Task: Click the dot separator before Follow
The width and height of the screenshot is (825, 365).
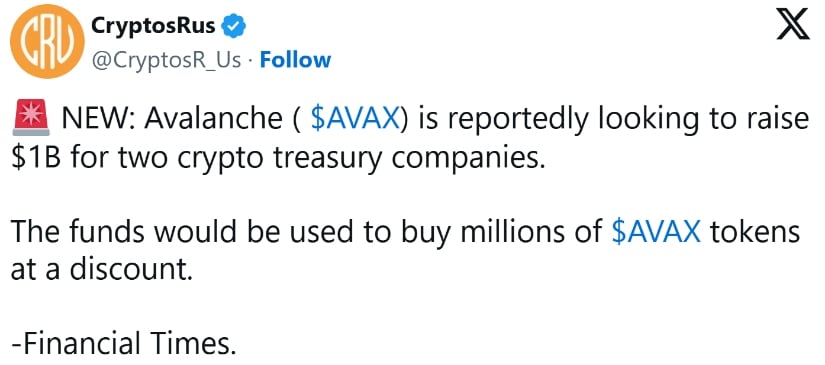Action: coord(251,61)
